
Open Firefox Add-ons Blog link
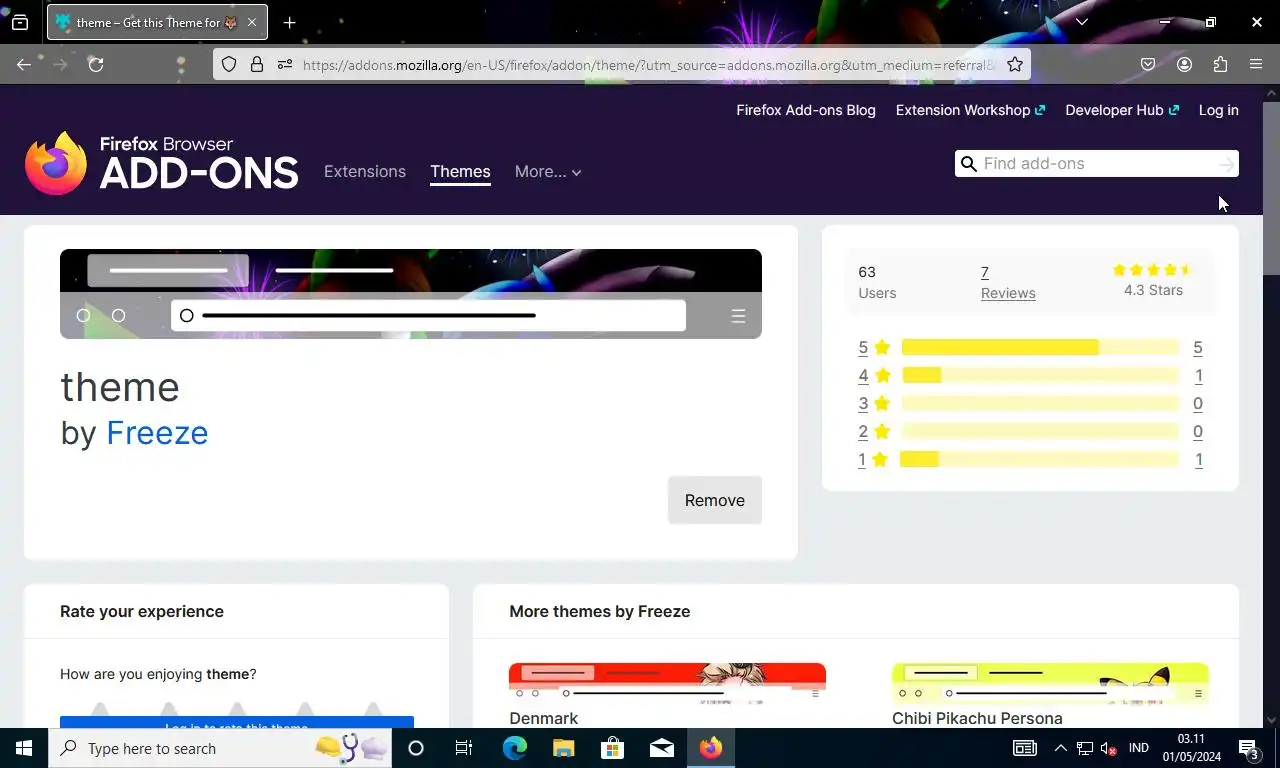tap(806, 110)
